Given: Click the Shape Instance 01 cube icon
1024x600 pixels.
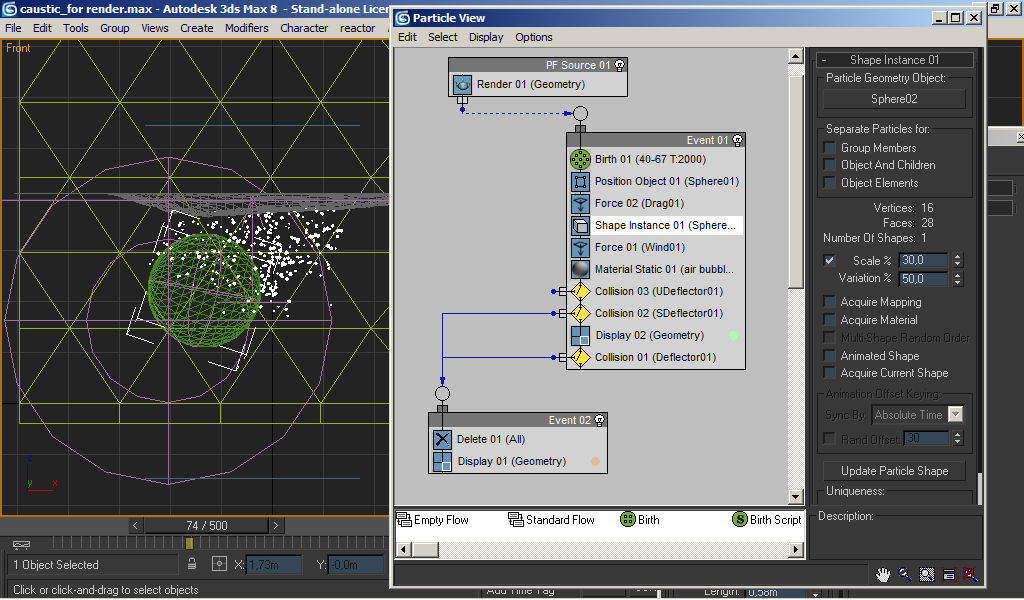Looking at the screenshot, I should pyautogui.click(x=580, y=225).
